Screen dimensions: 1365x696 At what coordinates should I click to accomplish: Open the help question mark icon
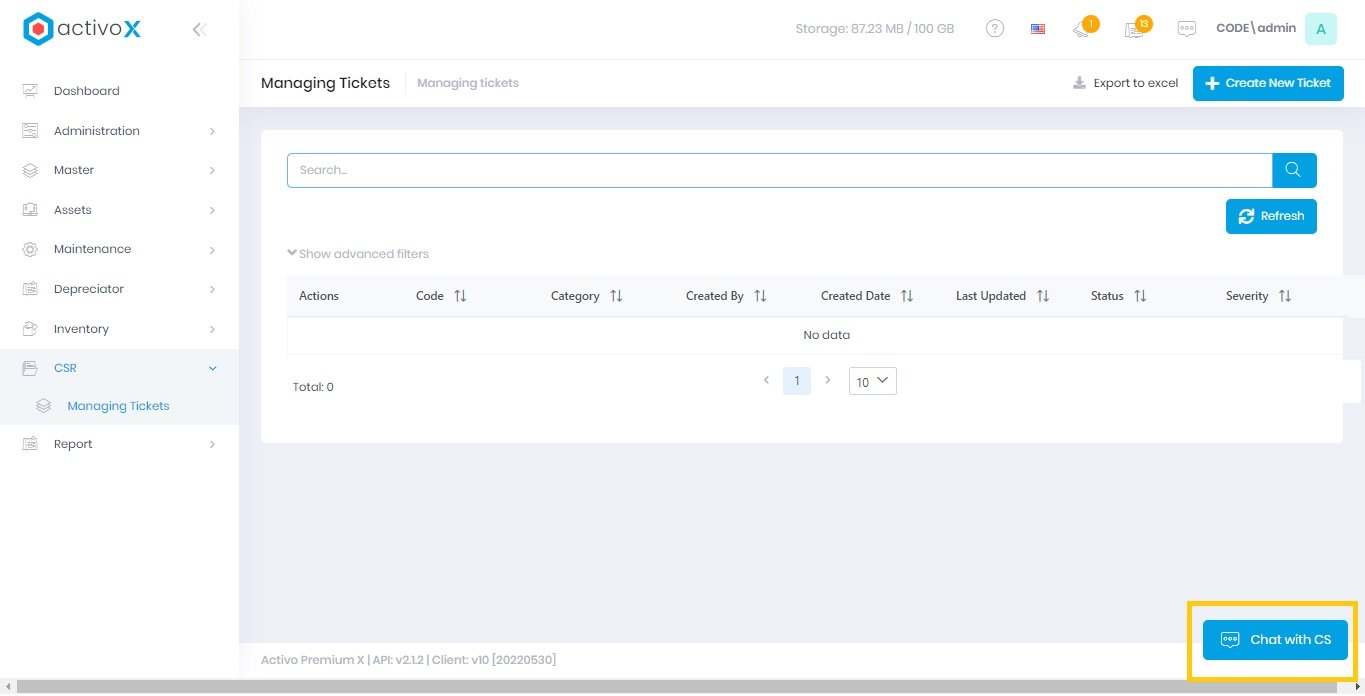994,29
